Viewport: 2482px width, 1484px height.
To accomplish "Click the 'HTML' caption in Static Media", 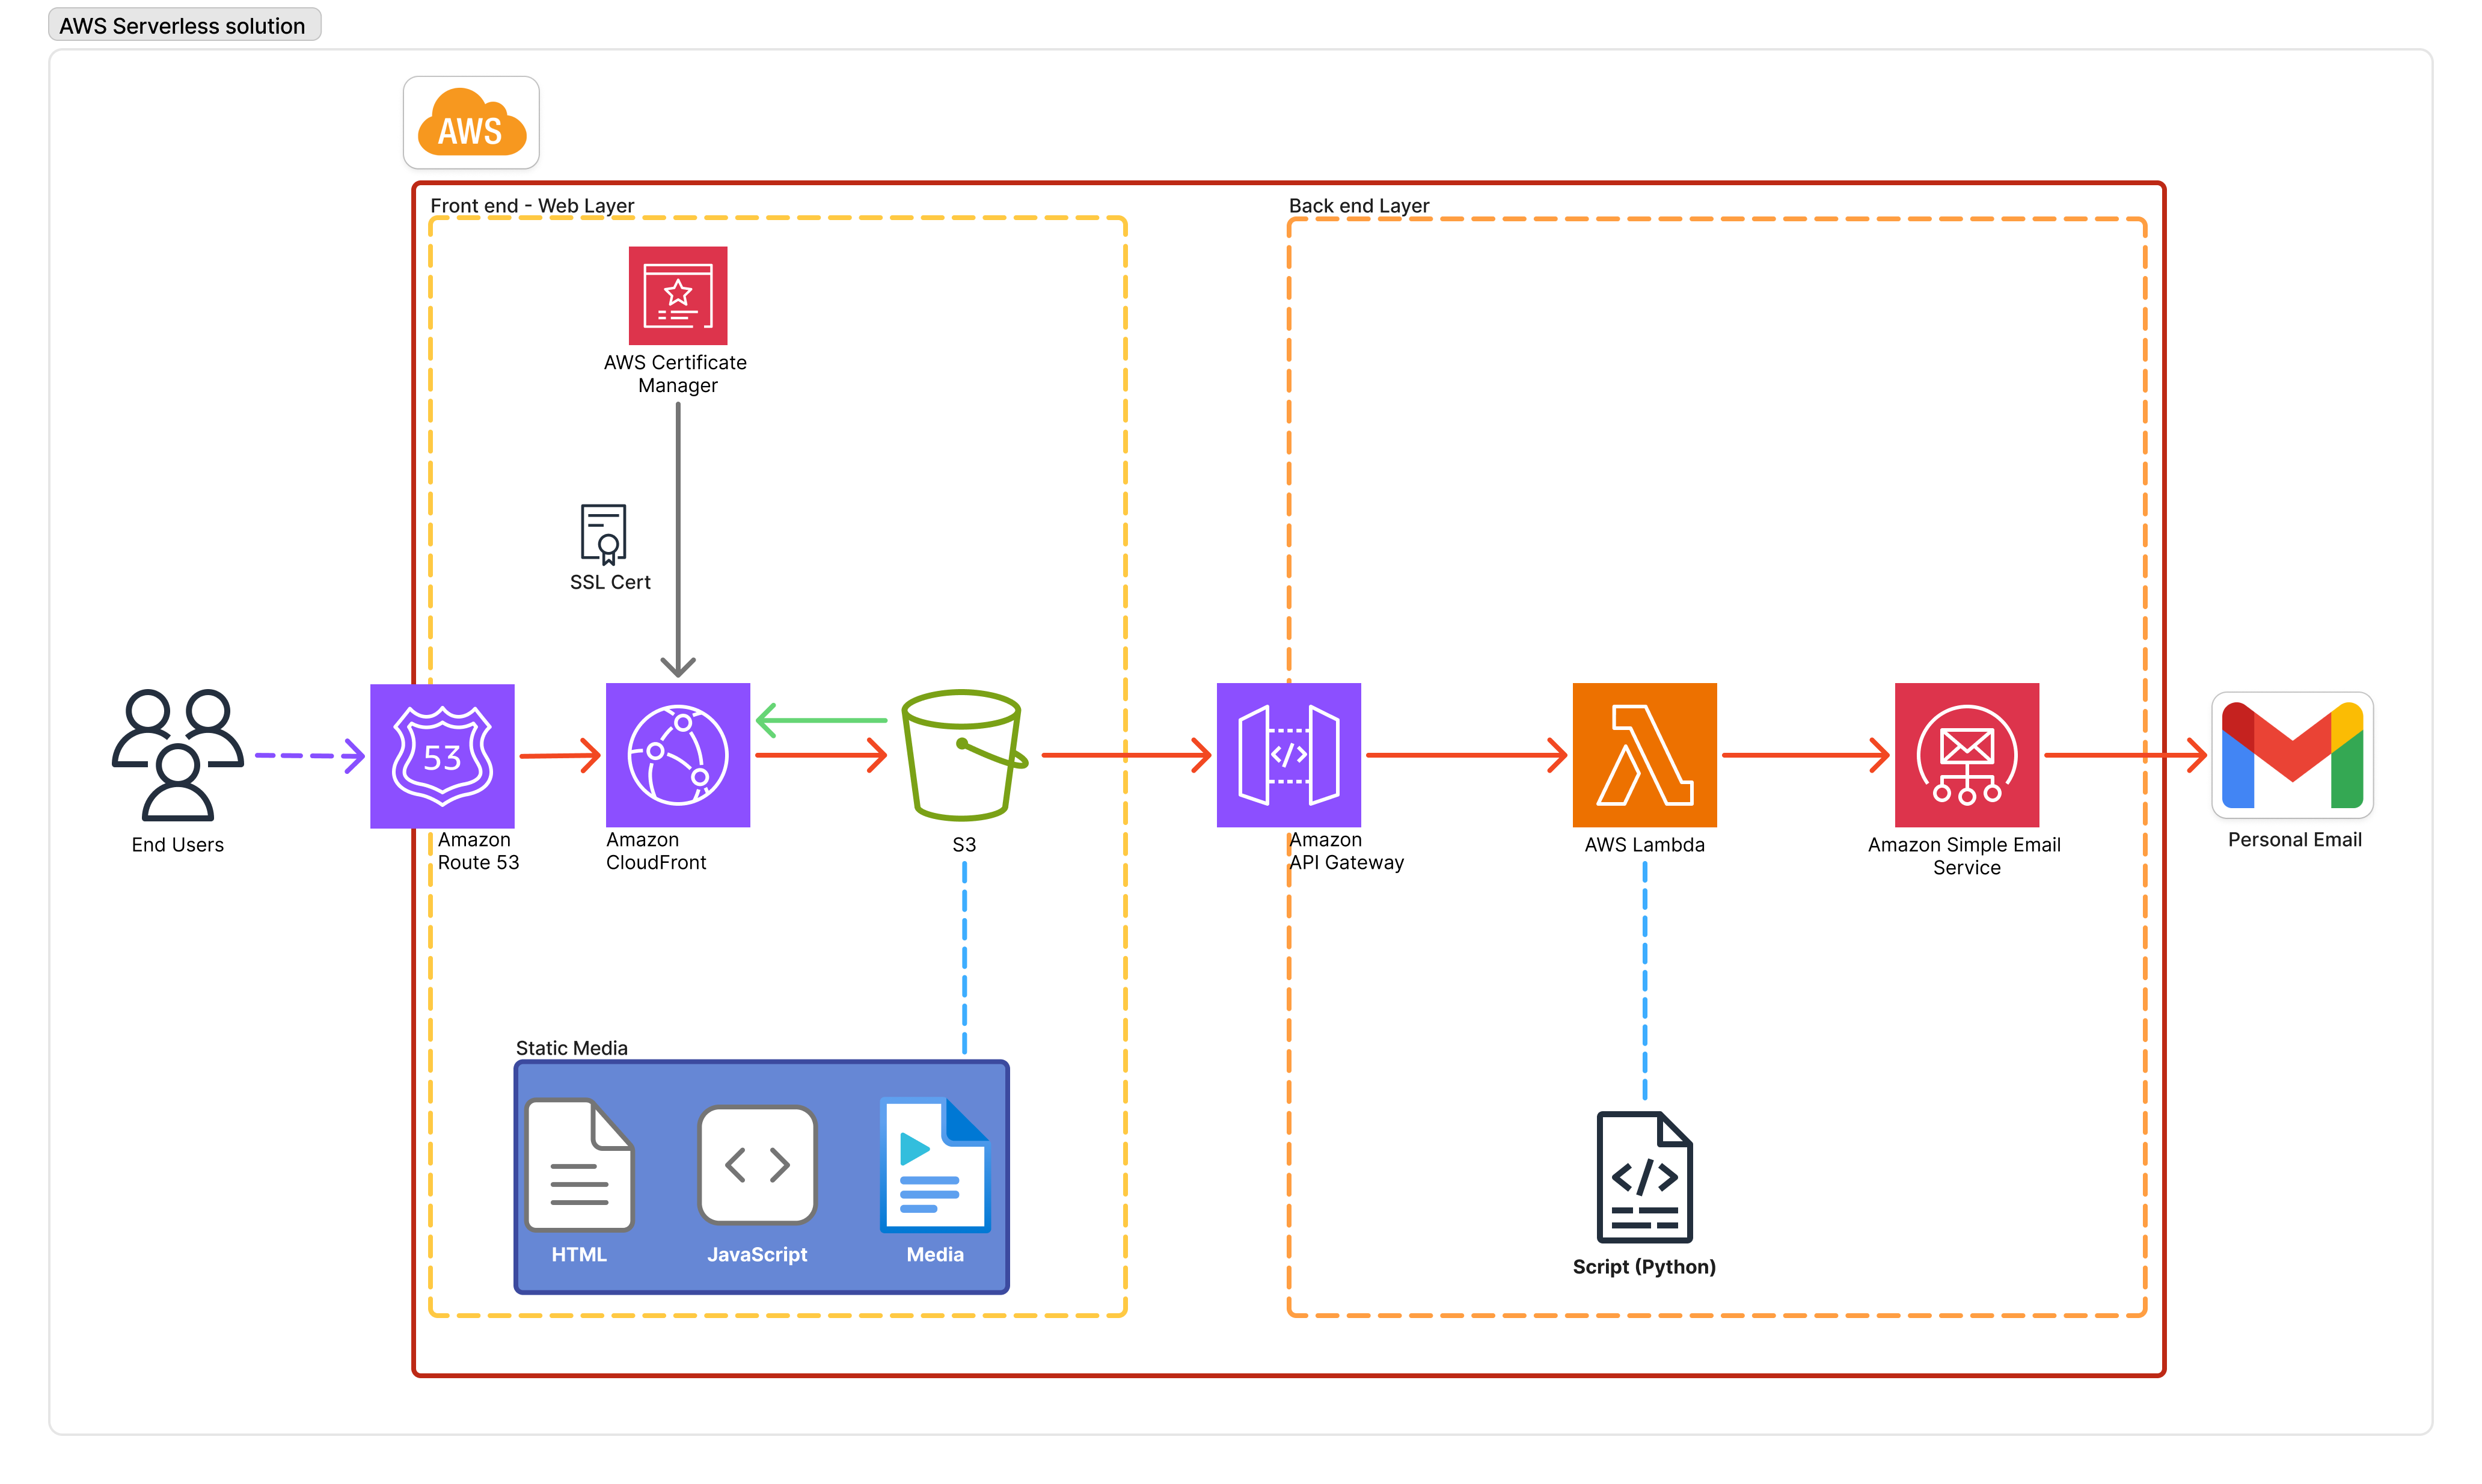I will (x=579, y=1254).
